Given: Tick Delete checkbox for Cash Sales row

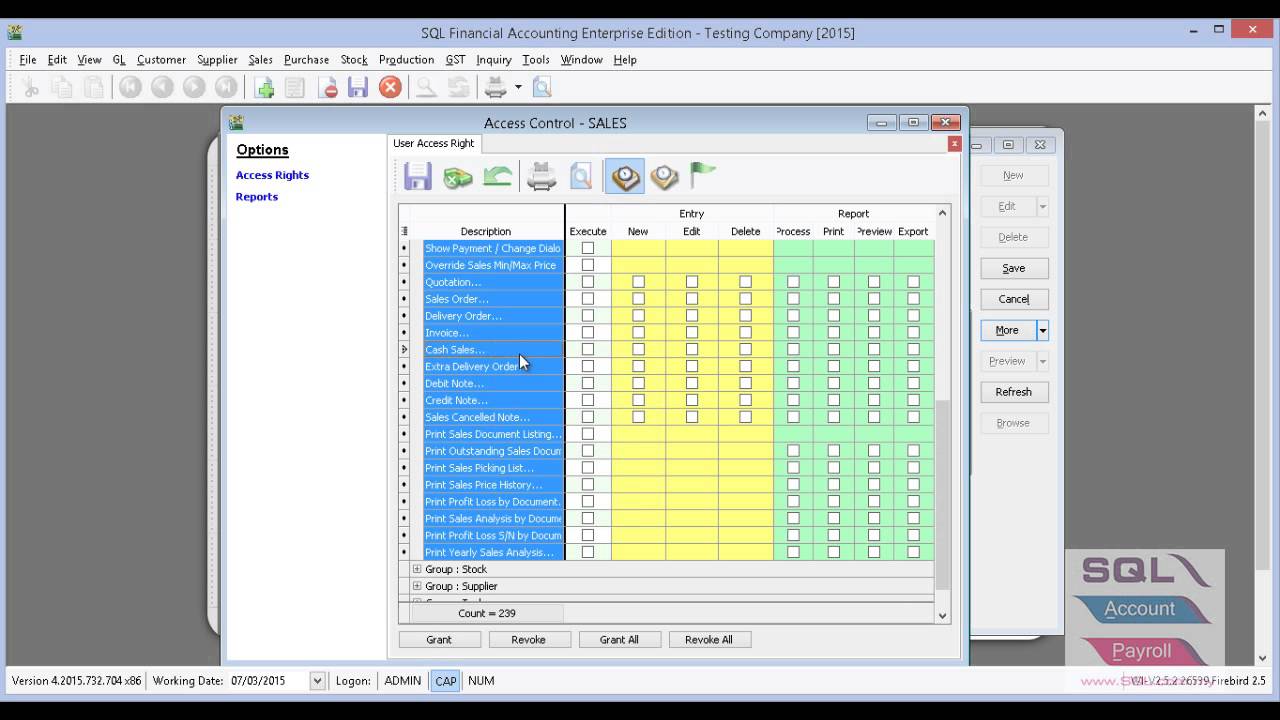Looking at the screenshot, I should 745,349.
